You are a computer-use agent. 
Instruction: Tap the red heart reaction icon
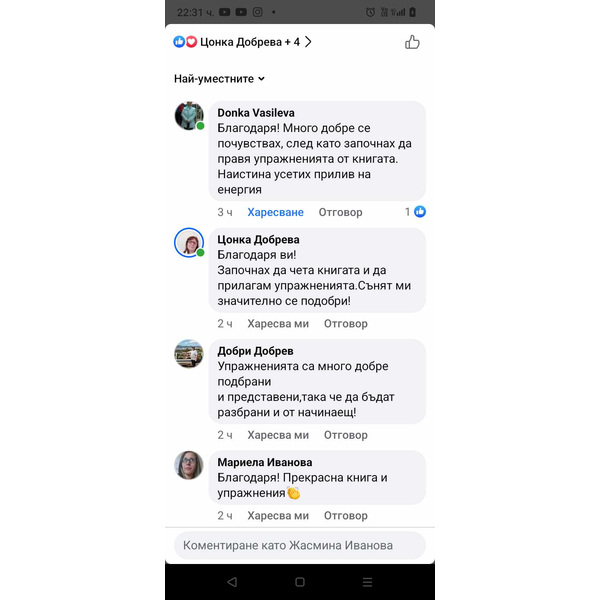coord(191,42)
